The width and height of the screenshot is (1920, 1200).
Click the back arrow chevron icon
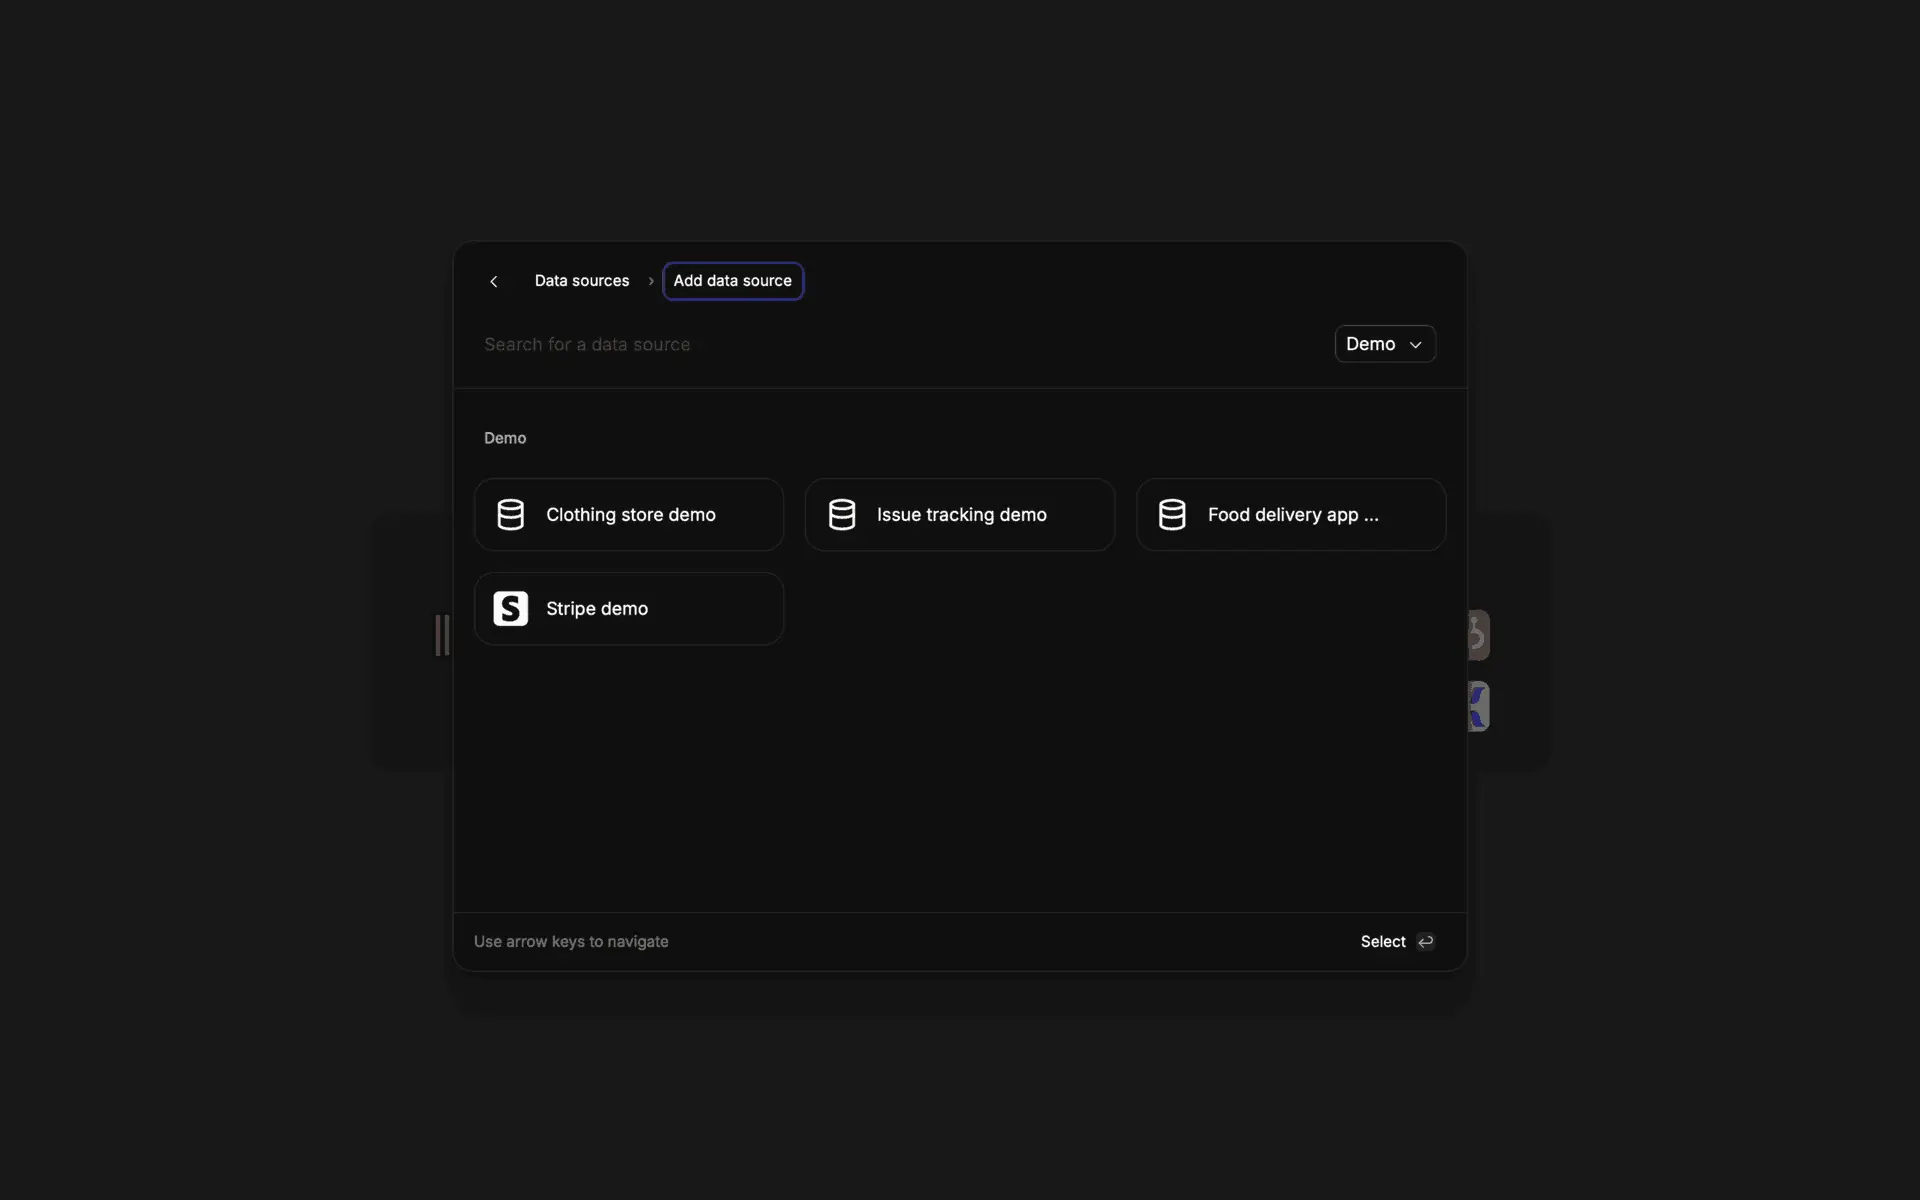click(x=493, y=281)
